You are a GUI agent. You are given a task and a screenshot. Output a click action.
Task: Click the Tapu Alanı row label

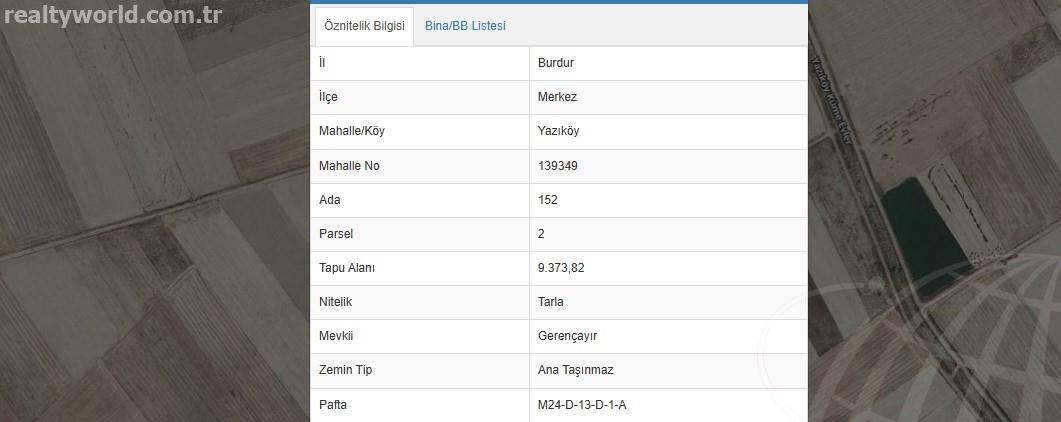coord(346,268)
